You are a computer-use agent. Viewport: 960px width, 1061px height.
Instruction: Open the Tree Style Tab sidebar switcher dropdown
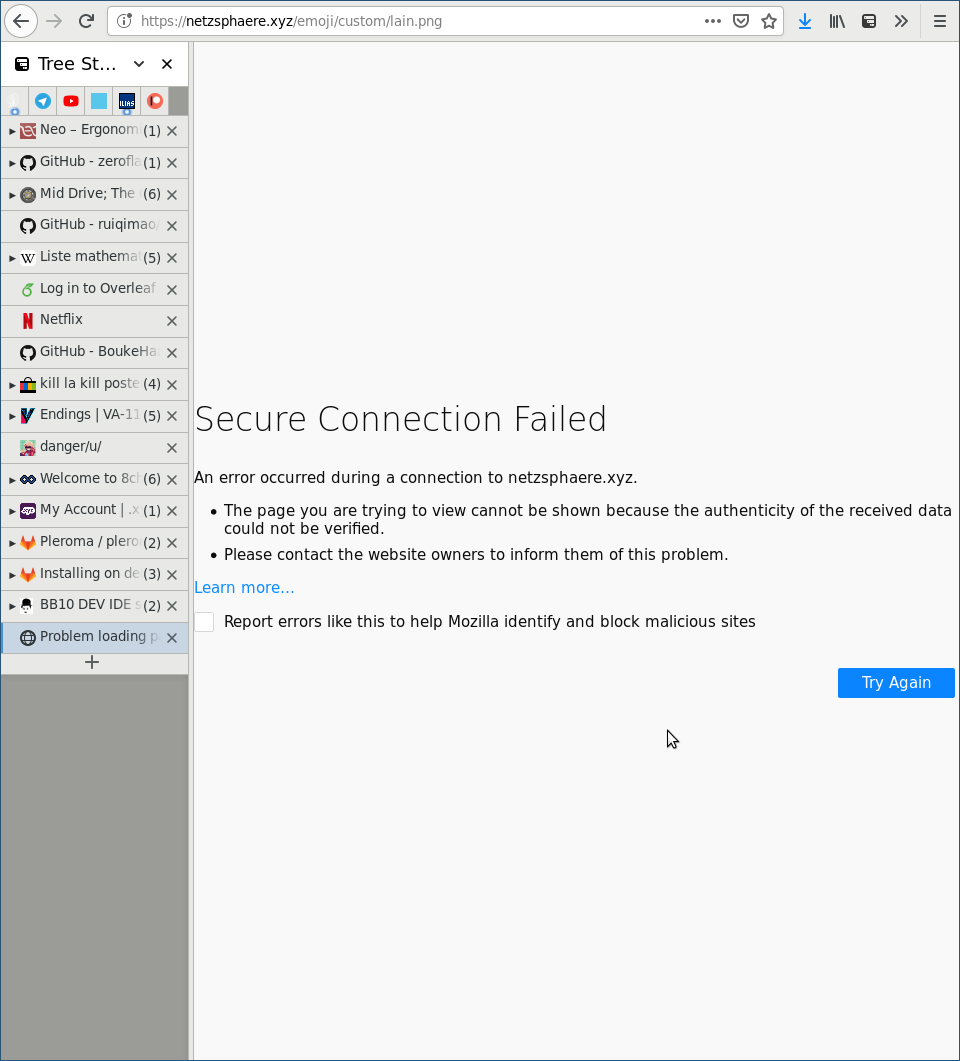(x=139, y=64)
